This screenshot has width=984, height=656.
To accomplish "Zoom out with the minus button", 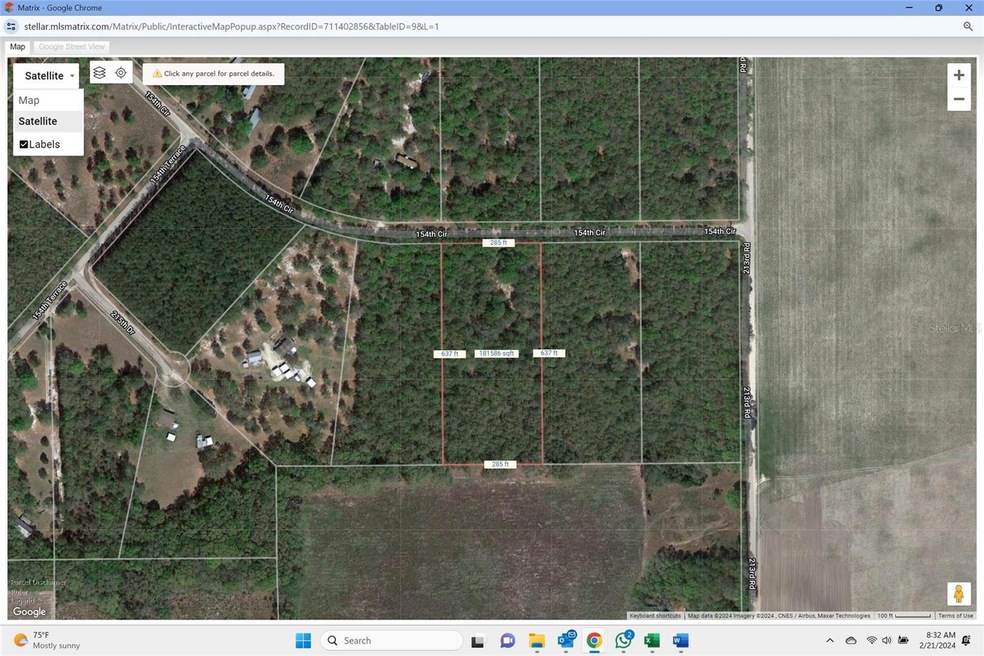I will (x=958, y=99).
